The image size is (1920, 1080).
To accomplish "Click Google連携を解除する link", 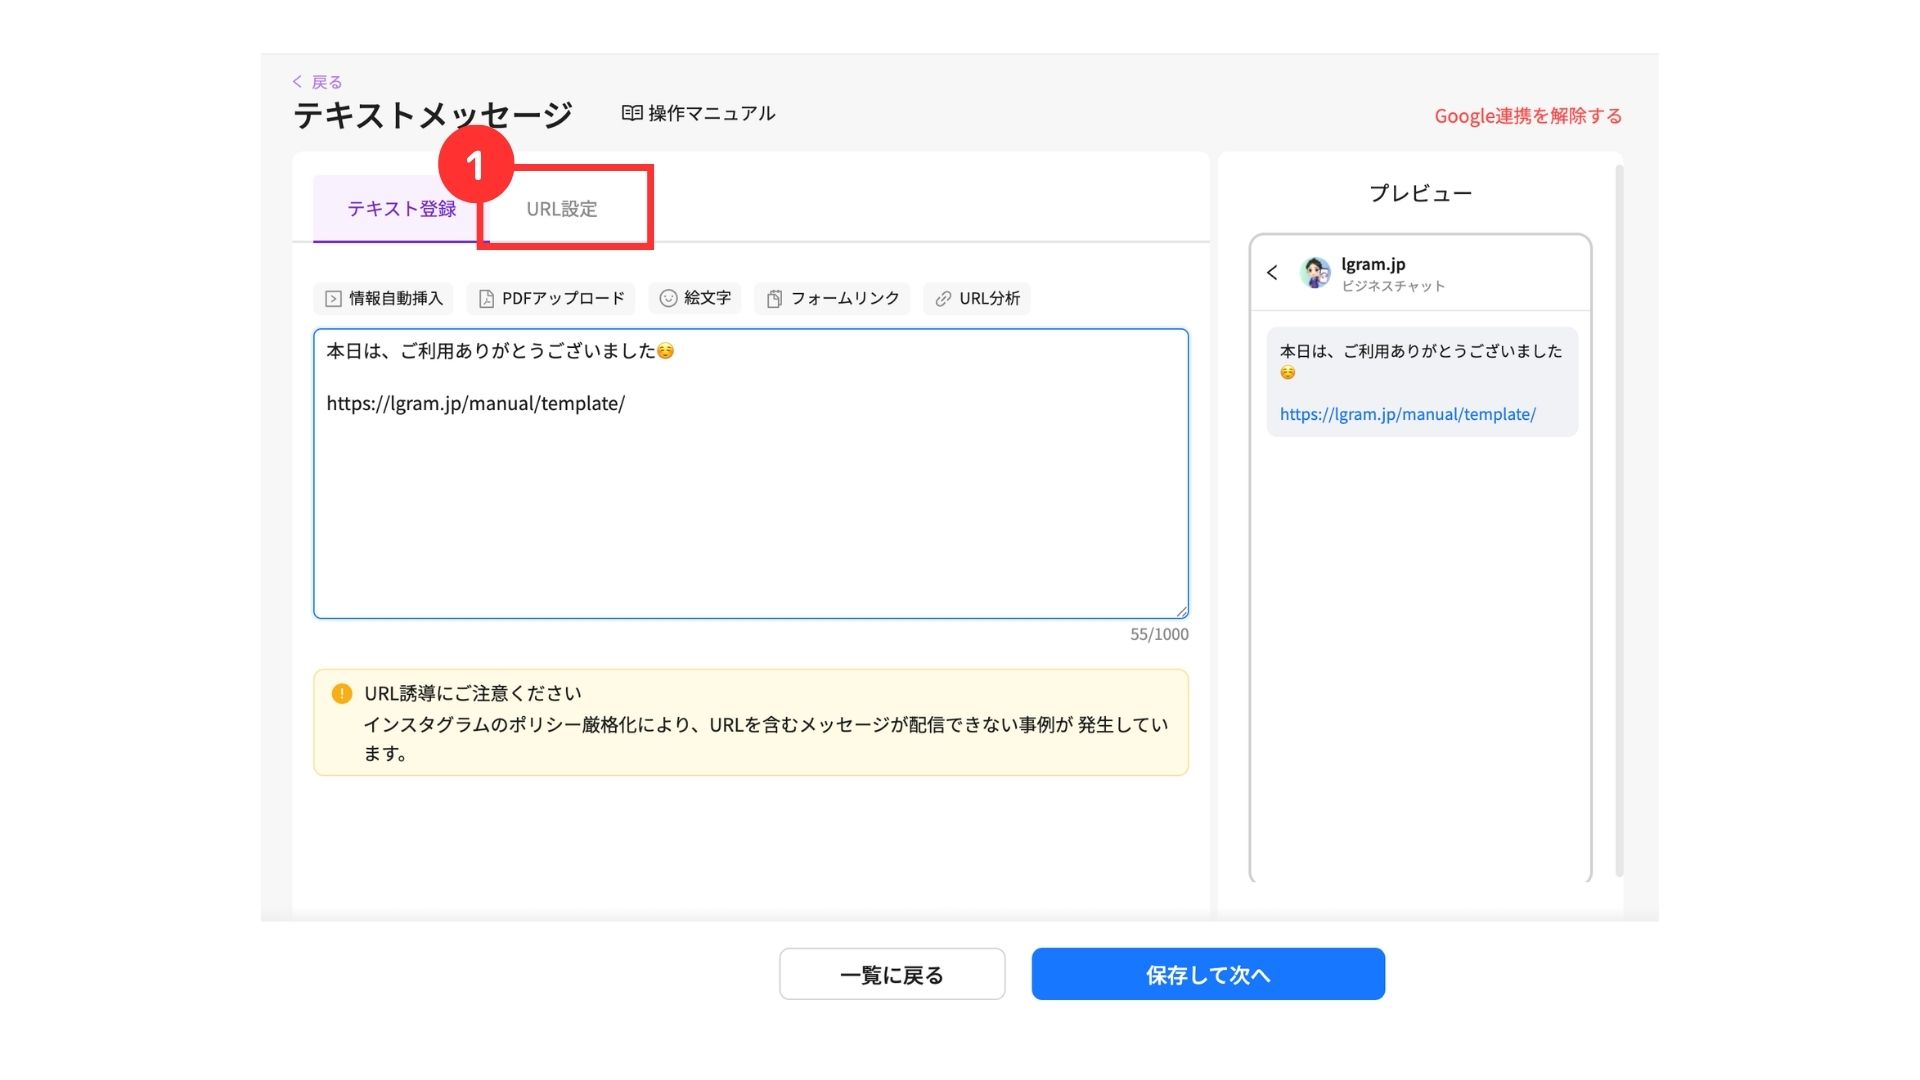I will (x=1528, y=116).
